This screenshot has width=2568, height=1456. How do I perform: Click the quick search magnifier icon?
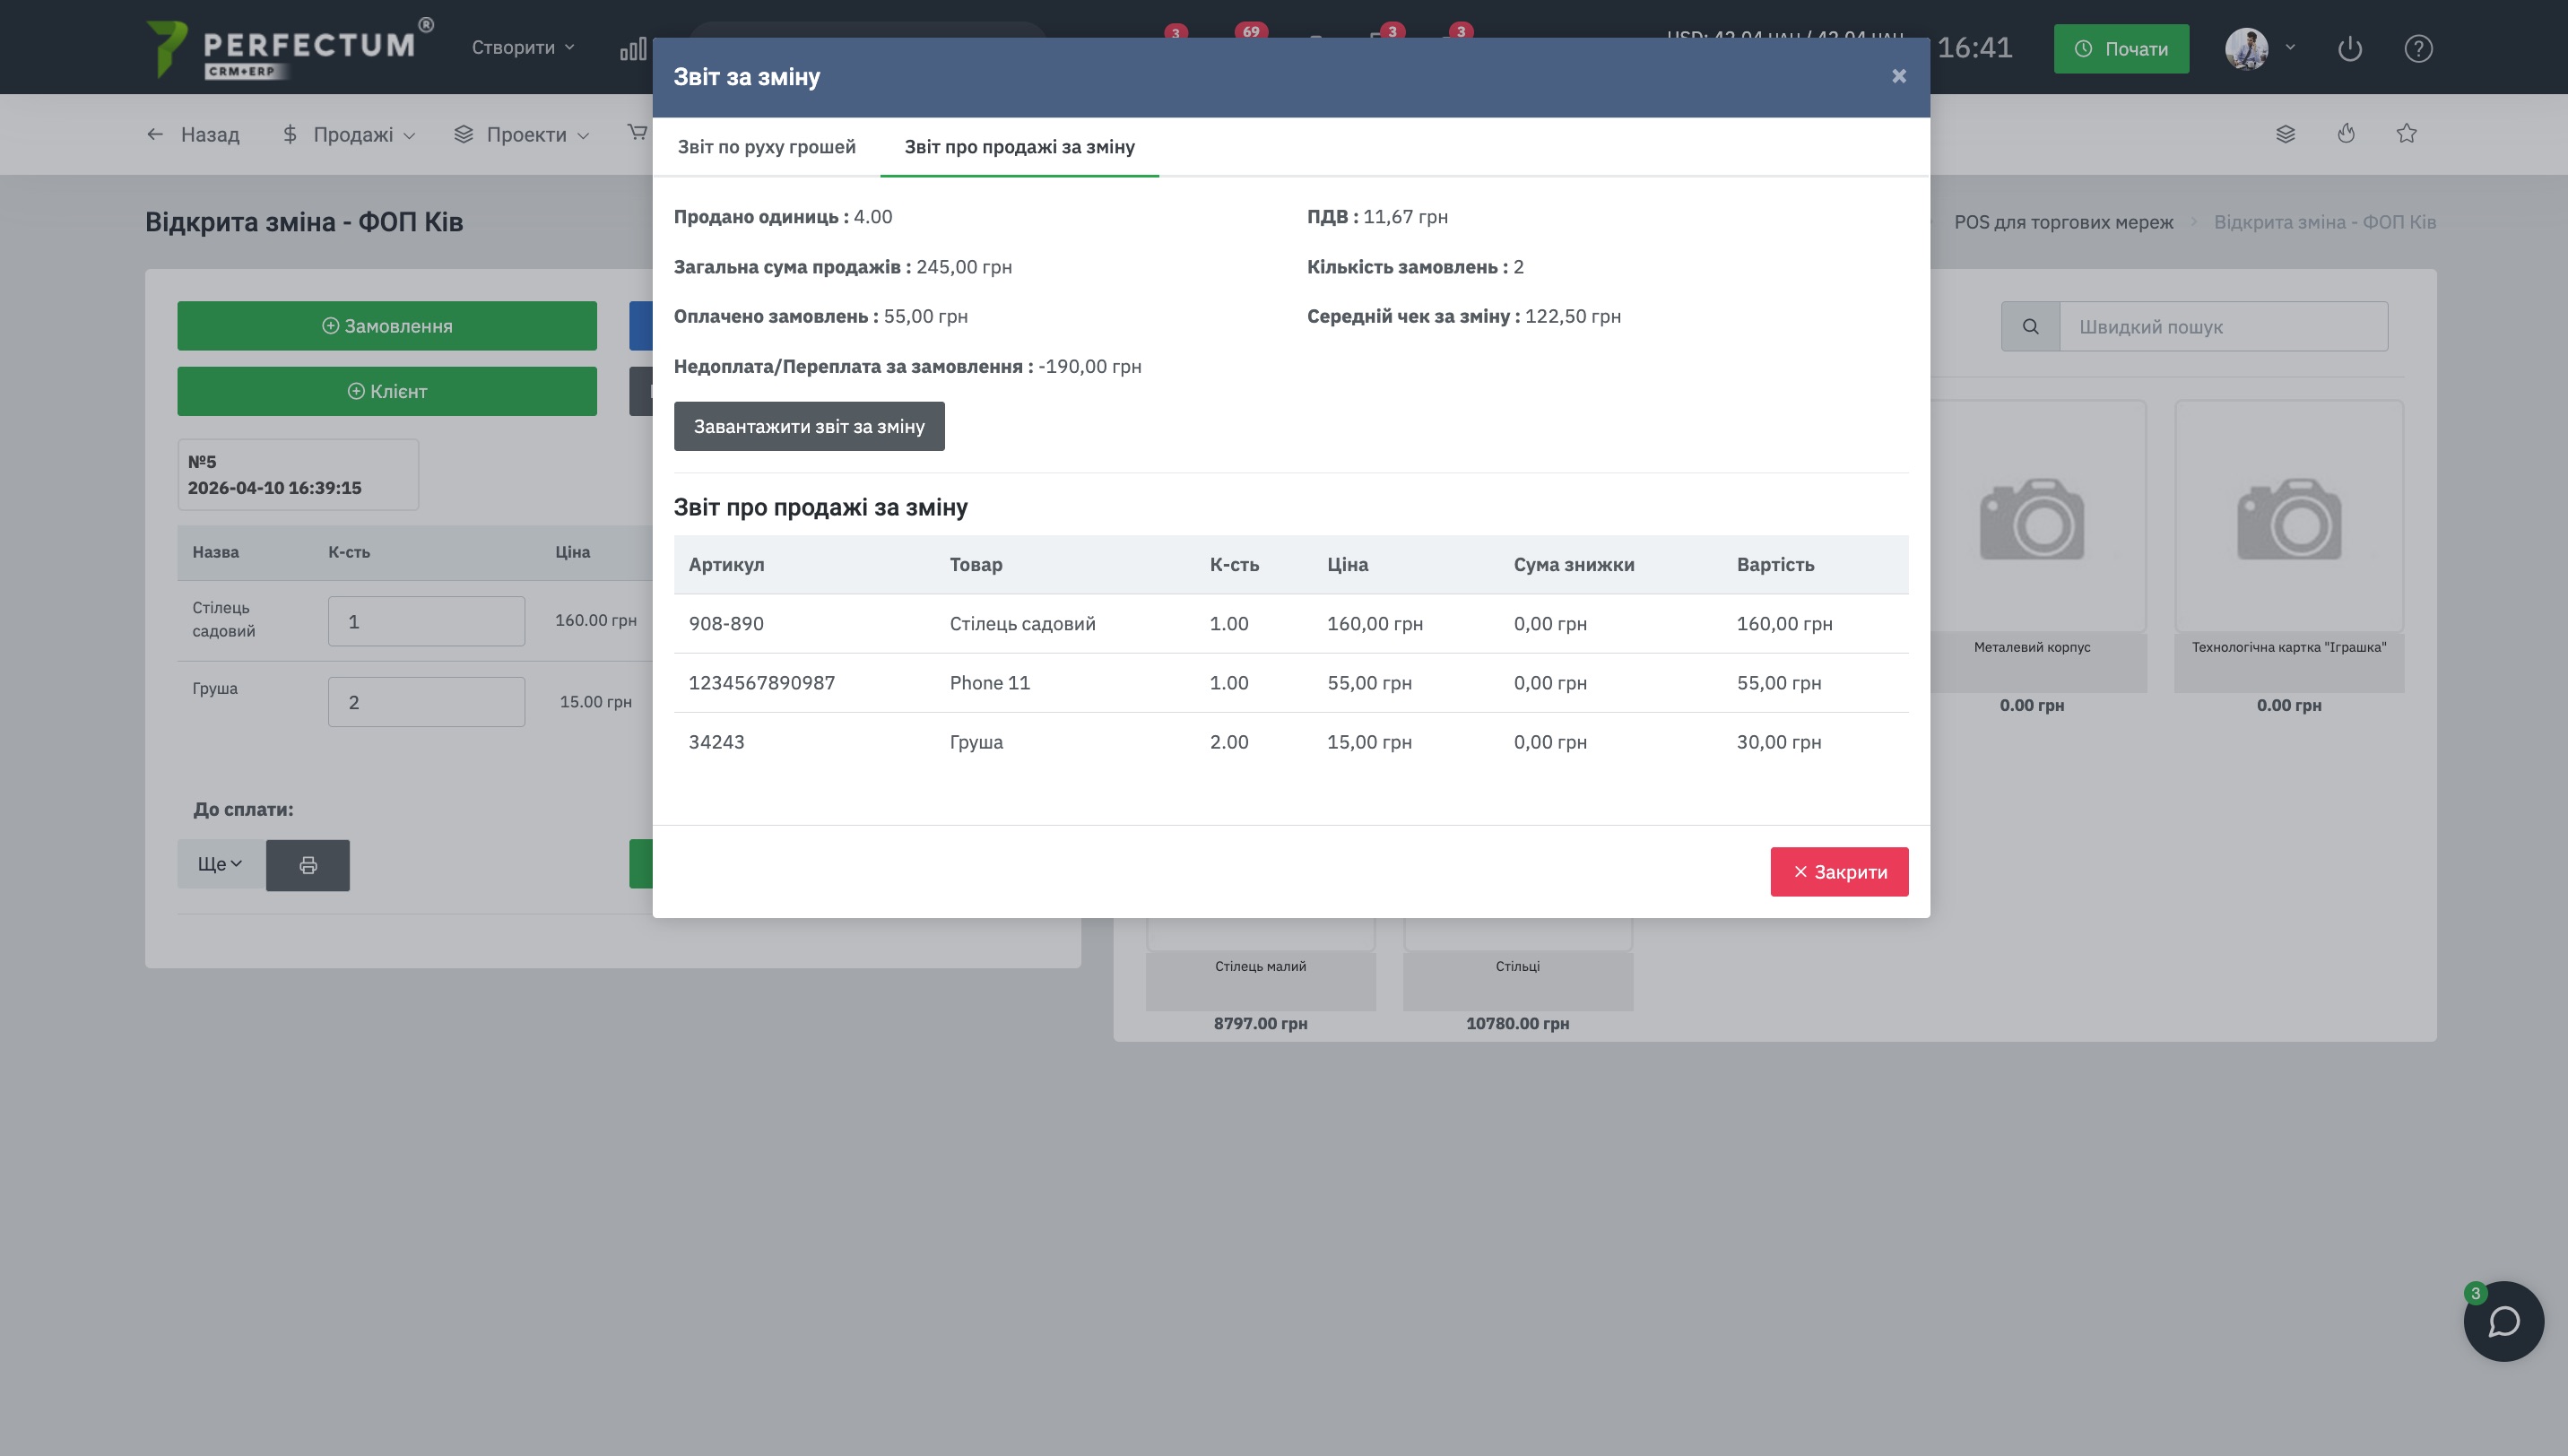[x=2030, y=327]
